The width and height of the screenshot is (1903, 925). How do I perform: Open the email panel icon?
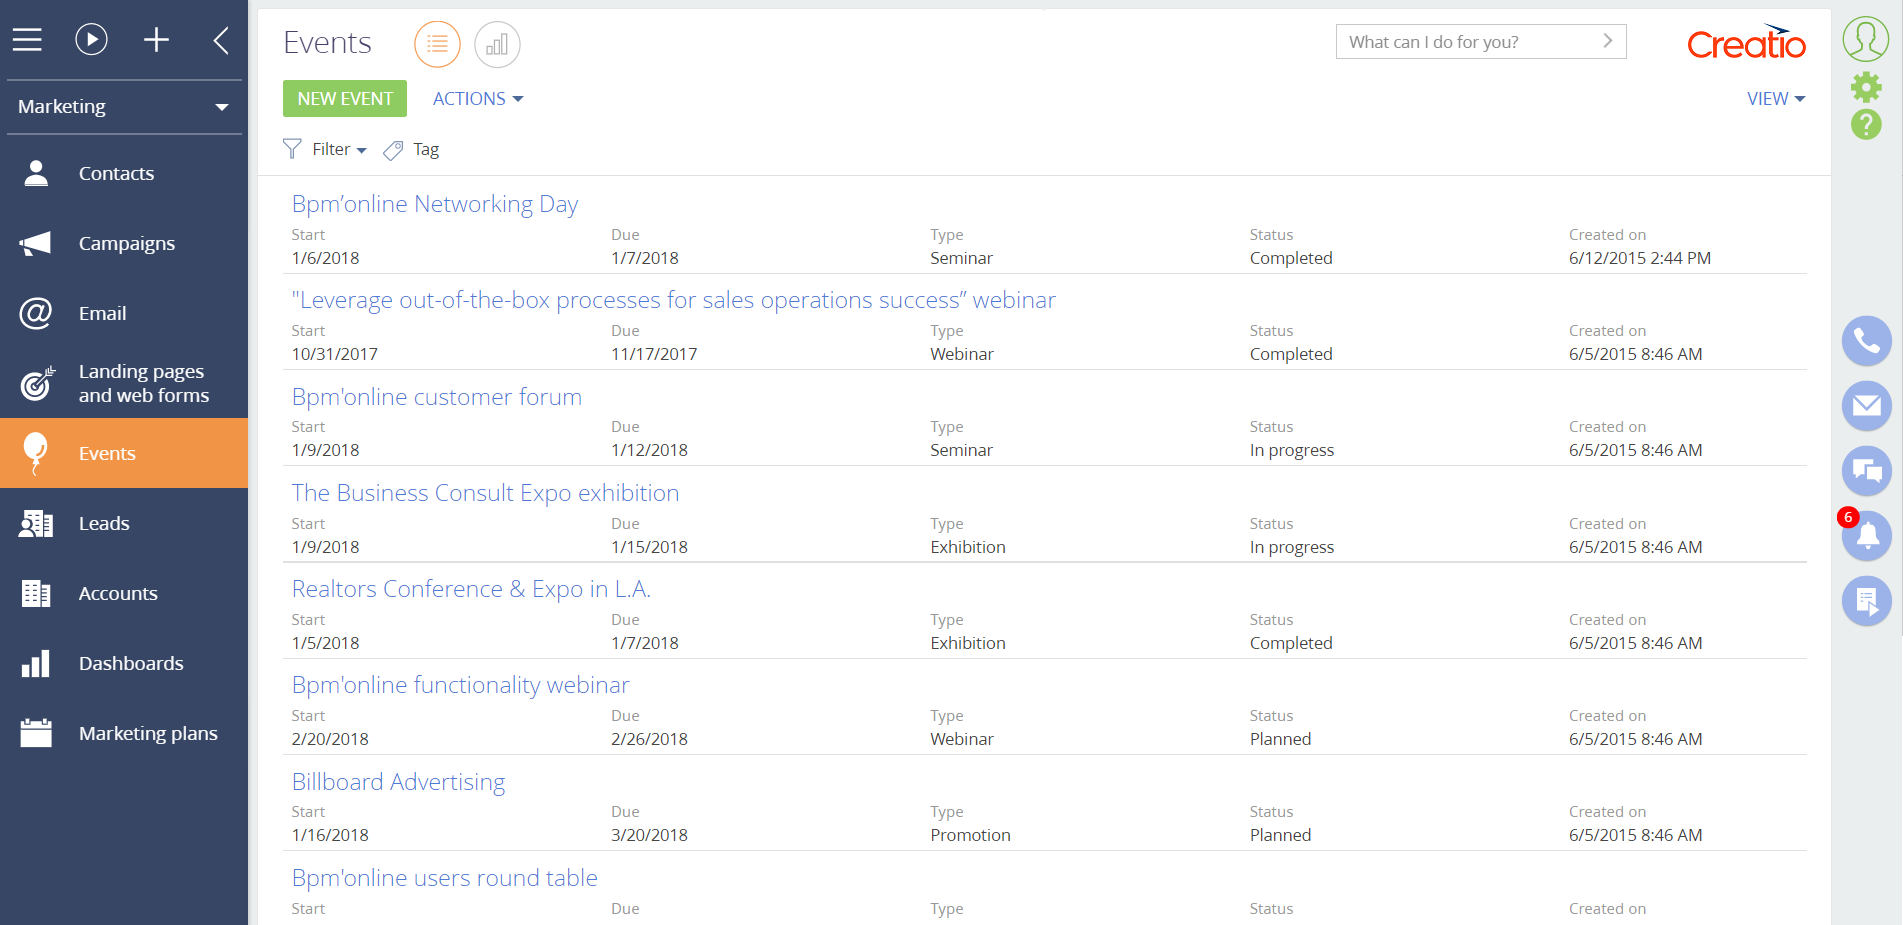pyautogui.click(x=1867, y=406)
